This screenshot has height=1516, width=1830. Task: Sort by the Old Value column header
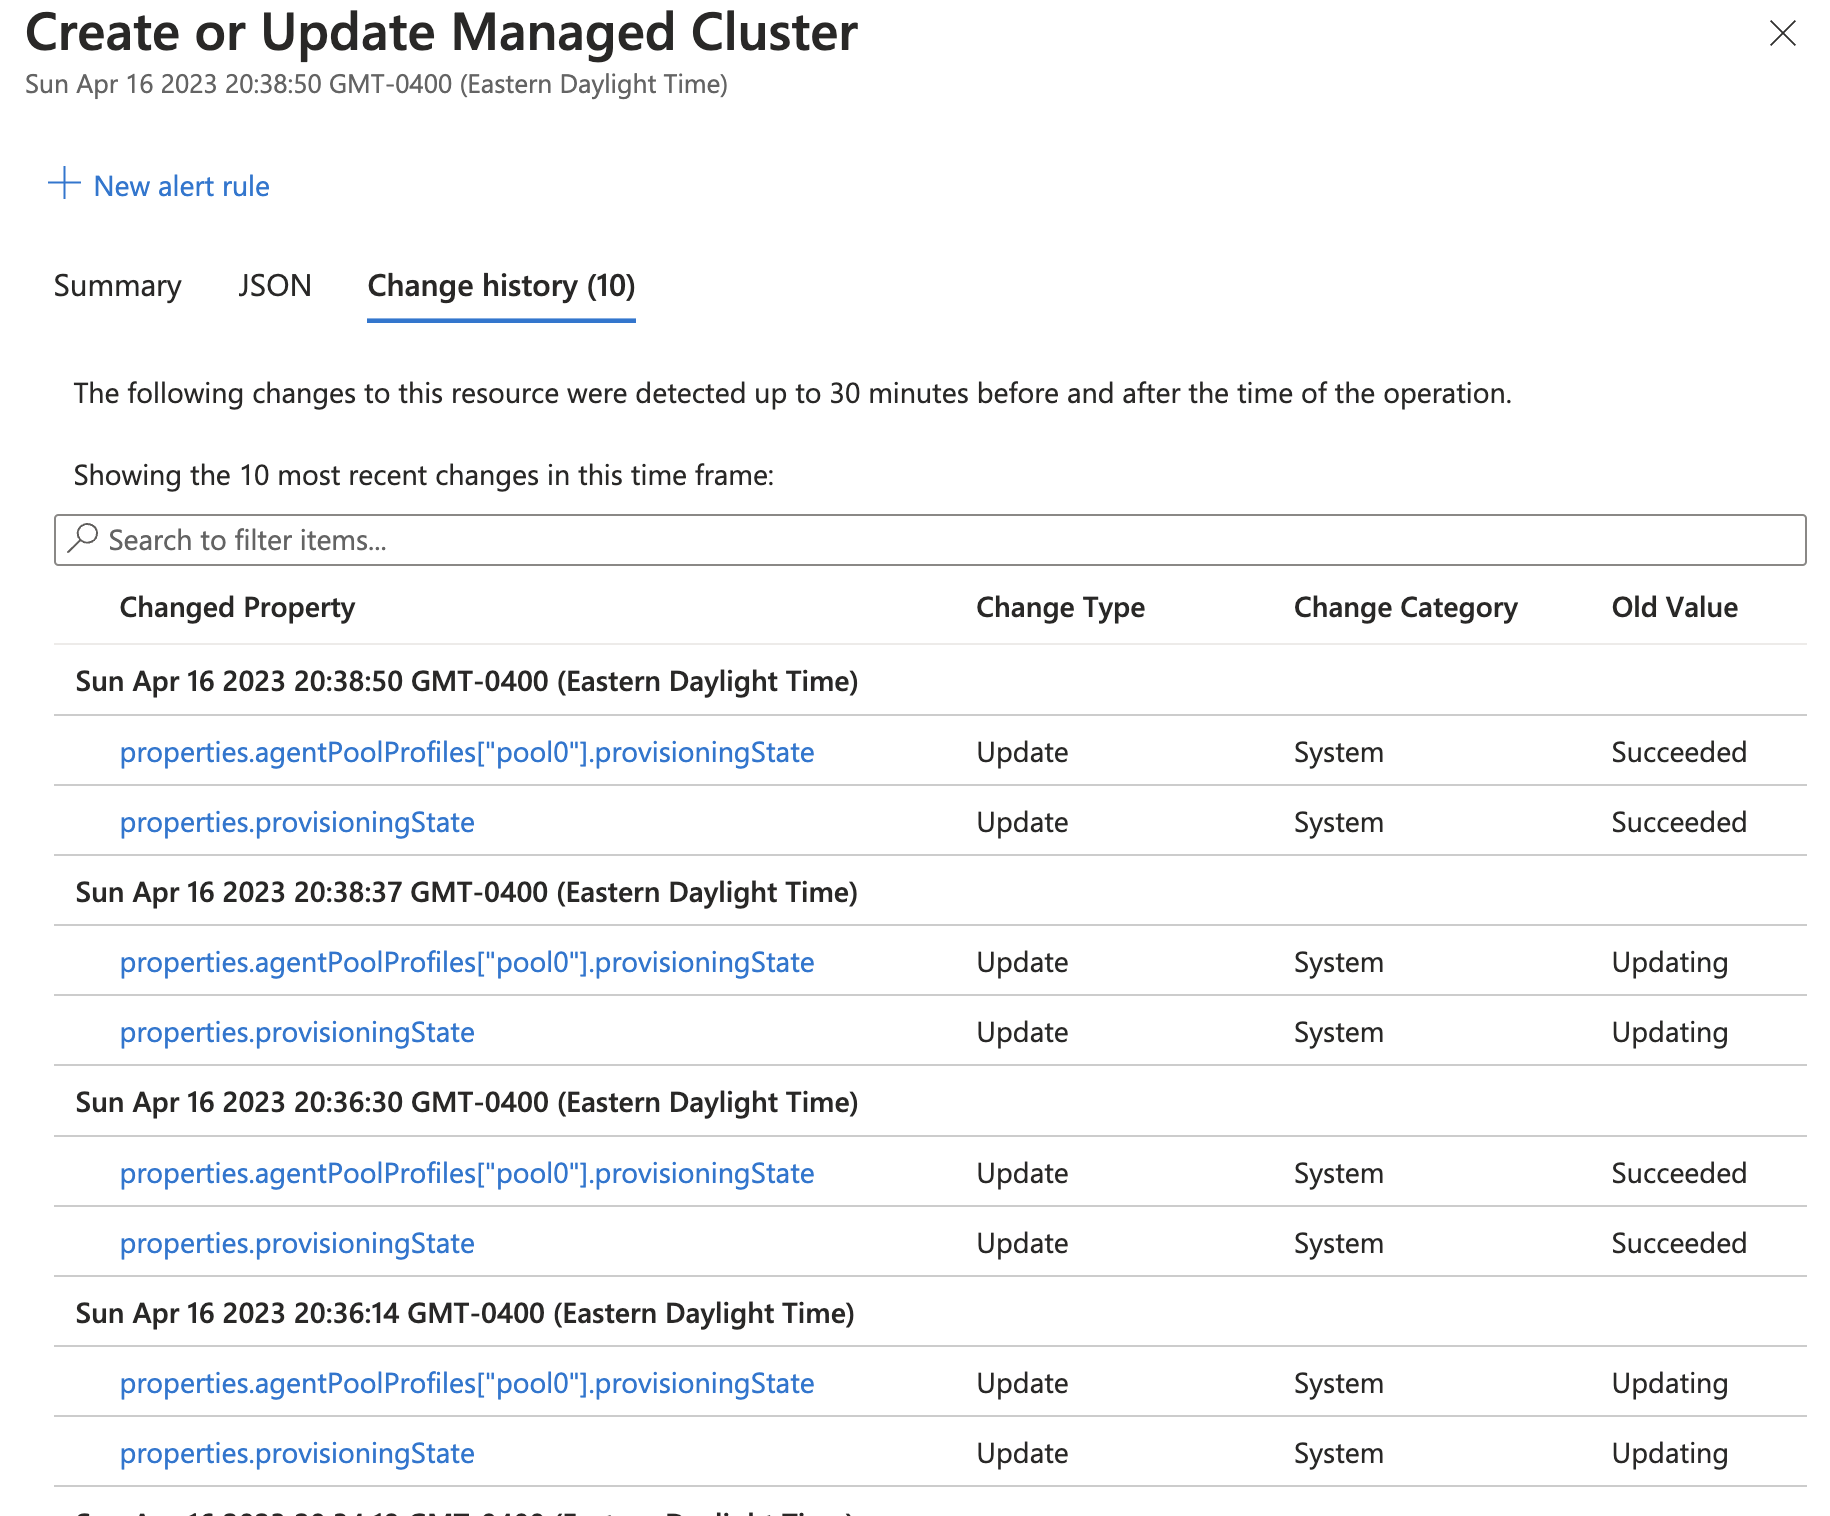[1674, 607]
